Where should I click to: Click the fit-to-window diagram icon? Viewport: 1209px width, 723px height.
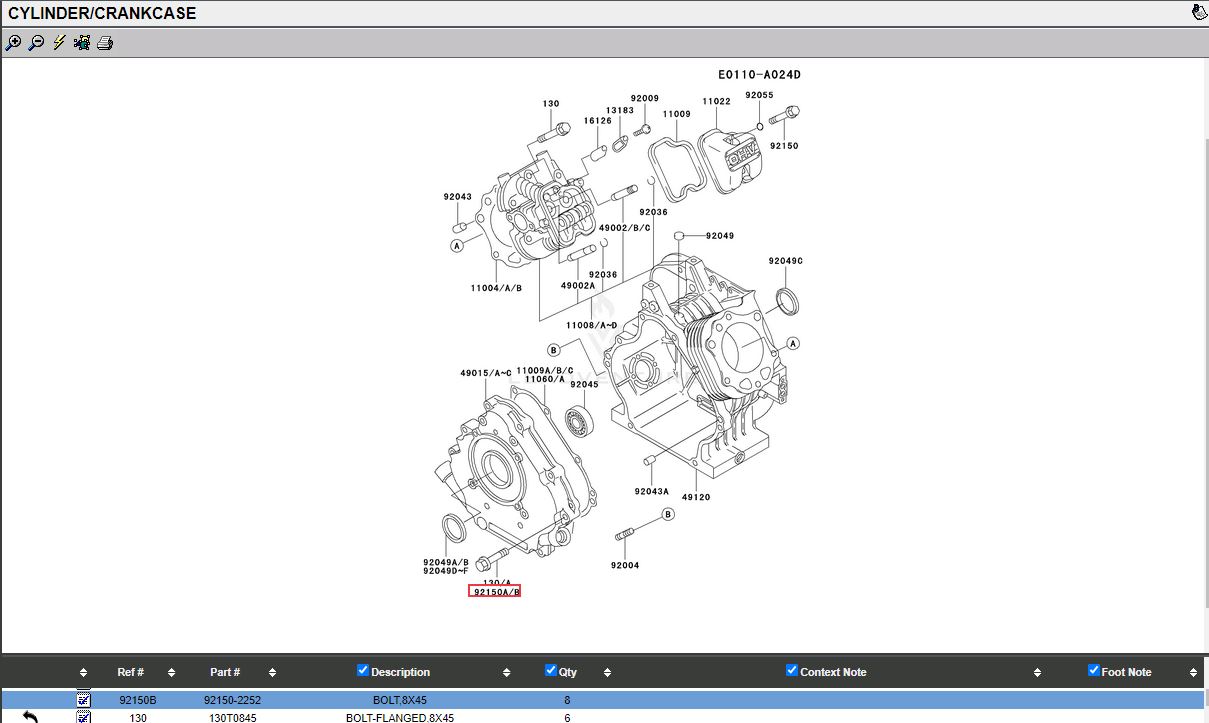coord(82,43)
